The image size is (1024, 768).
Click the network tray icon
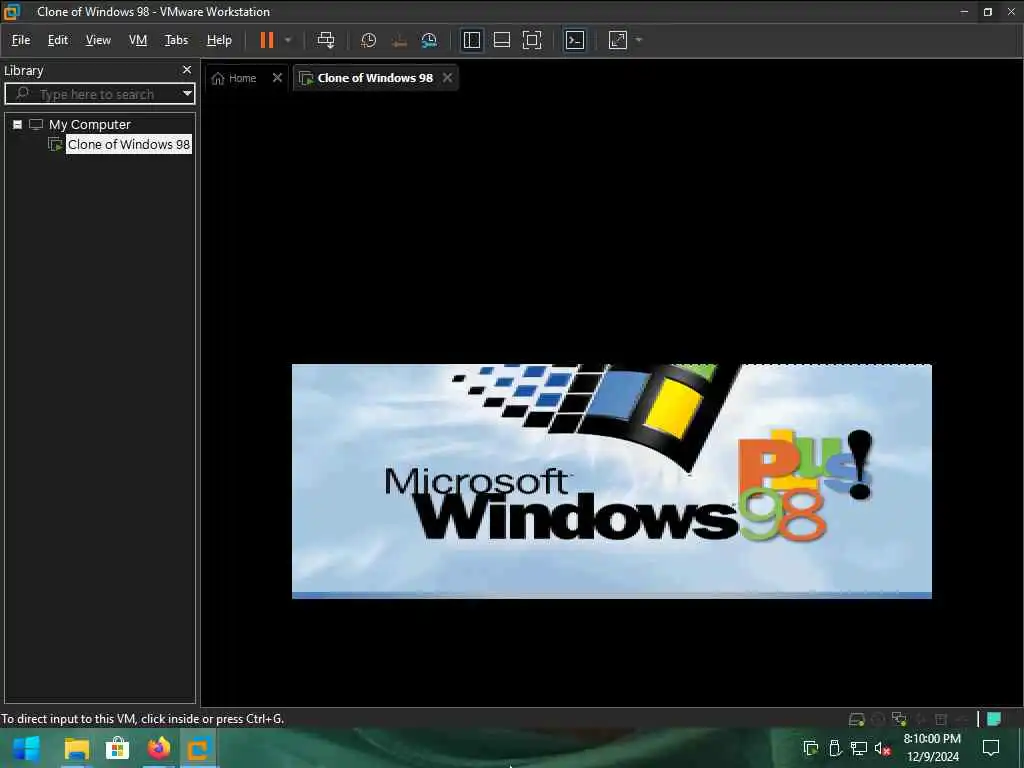859,748
